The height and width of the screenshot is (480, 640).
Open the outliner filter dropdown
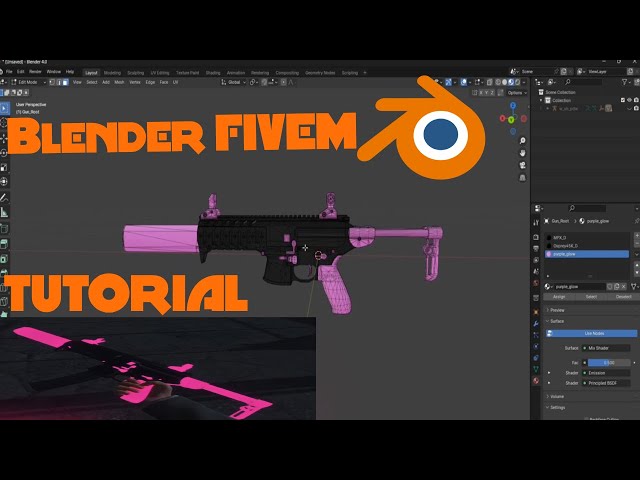(x=625, y=82)
